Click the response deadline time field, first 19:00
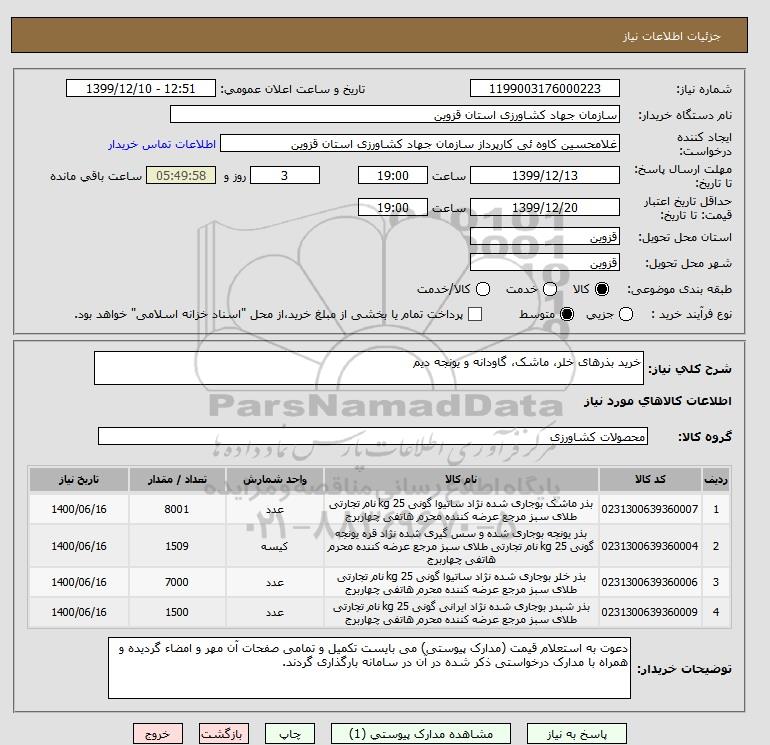The image size is (770, 745). (393, 175)
